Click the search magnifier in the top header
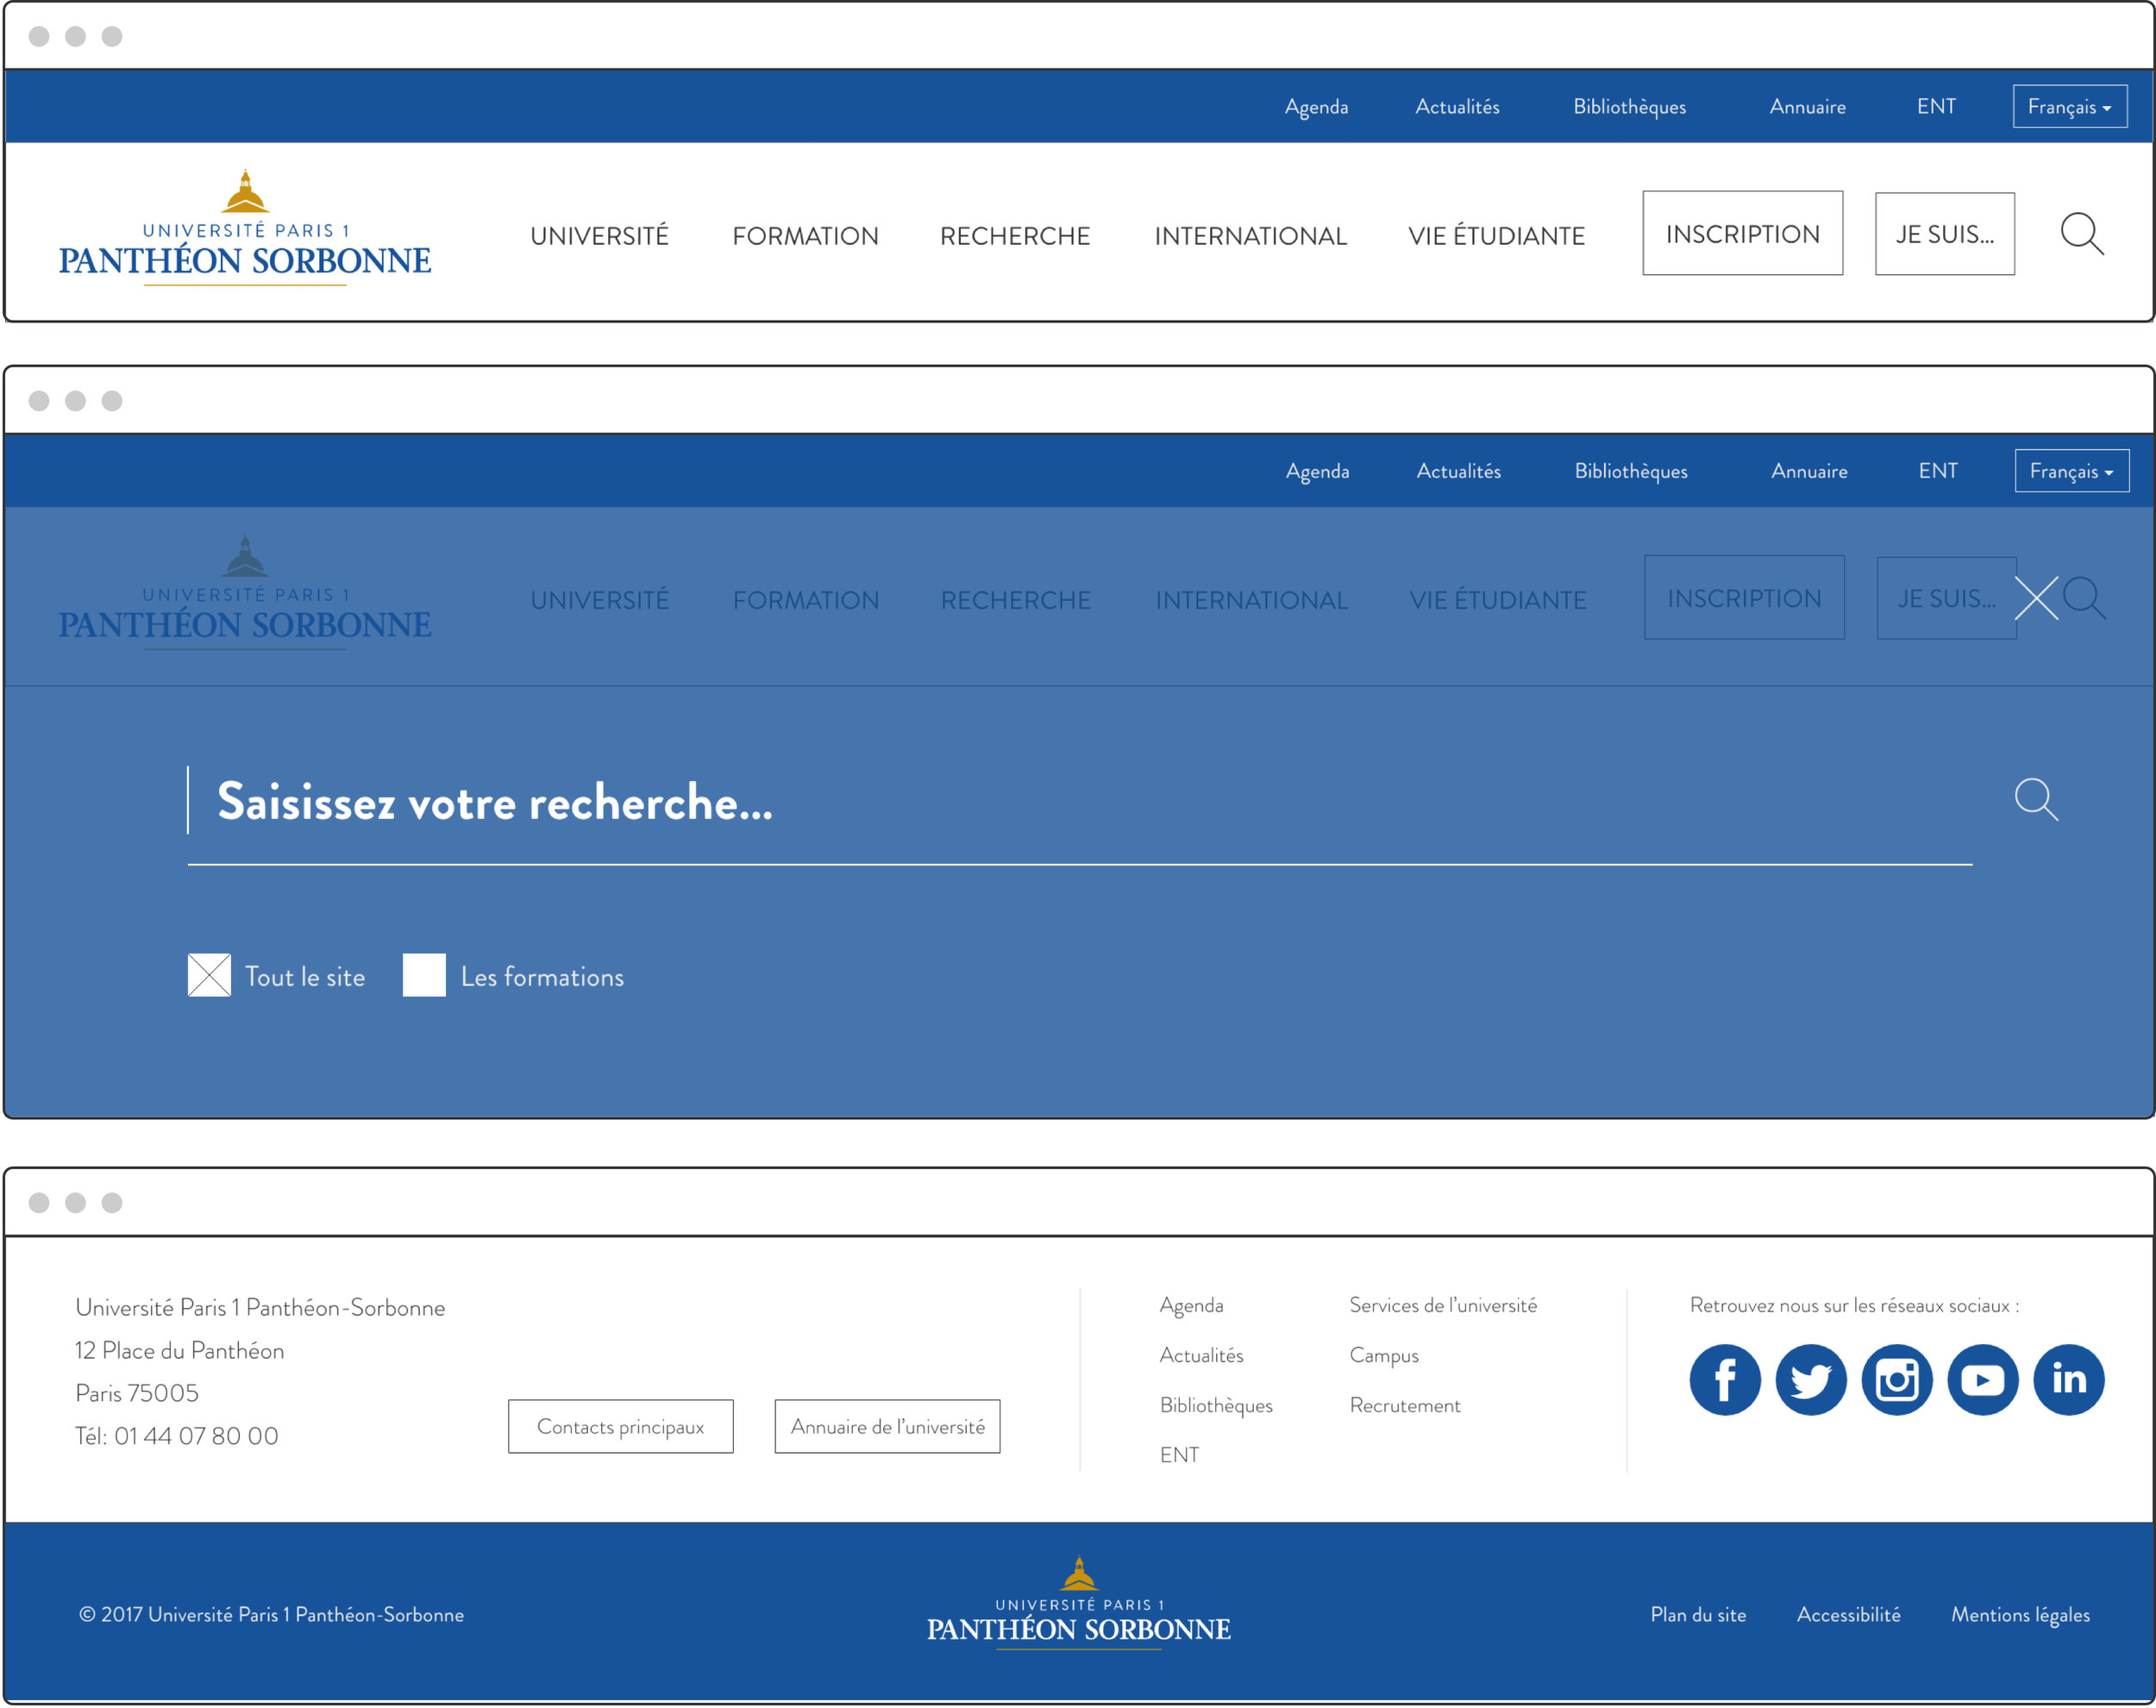The image size is (2156, 1708). [x=2082, y=234]
